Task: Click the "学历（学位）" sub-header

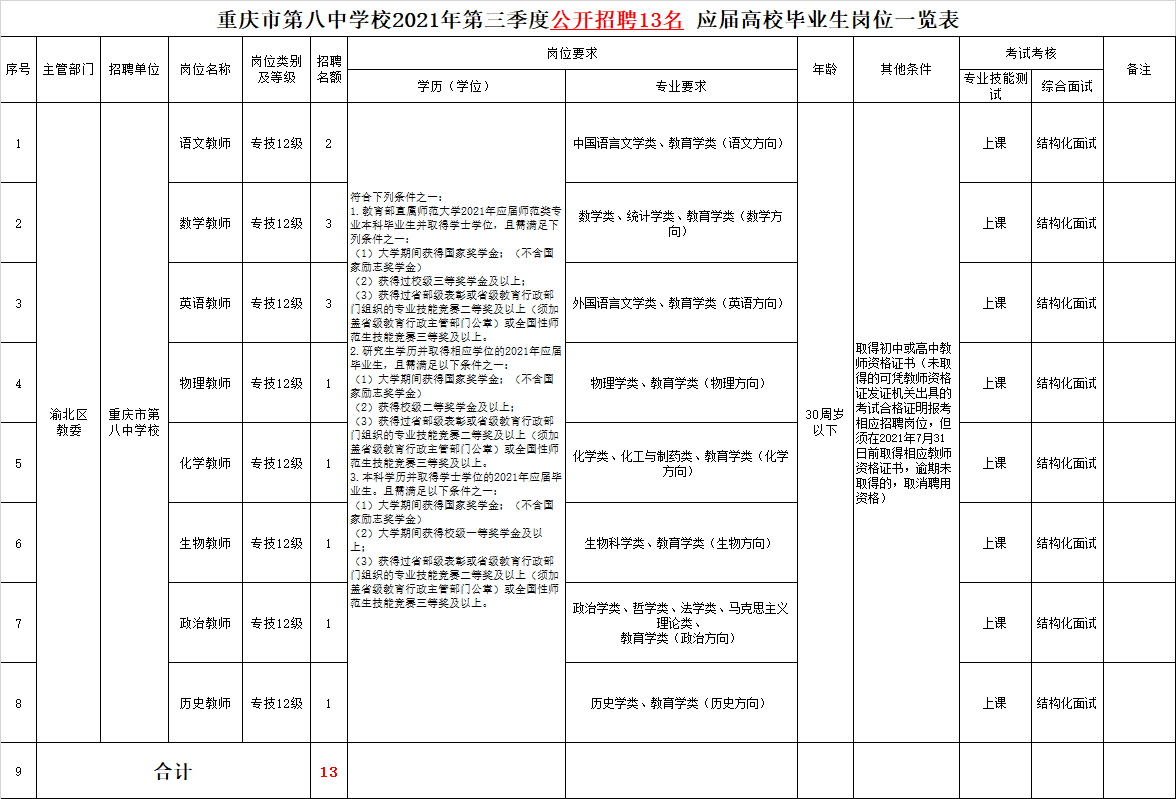Action: coord(456,86)
